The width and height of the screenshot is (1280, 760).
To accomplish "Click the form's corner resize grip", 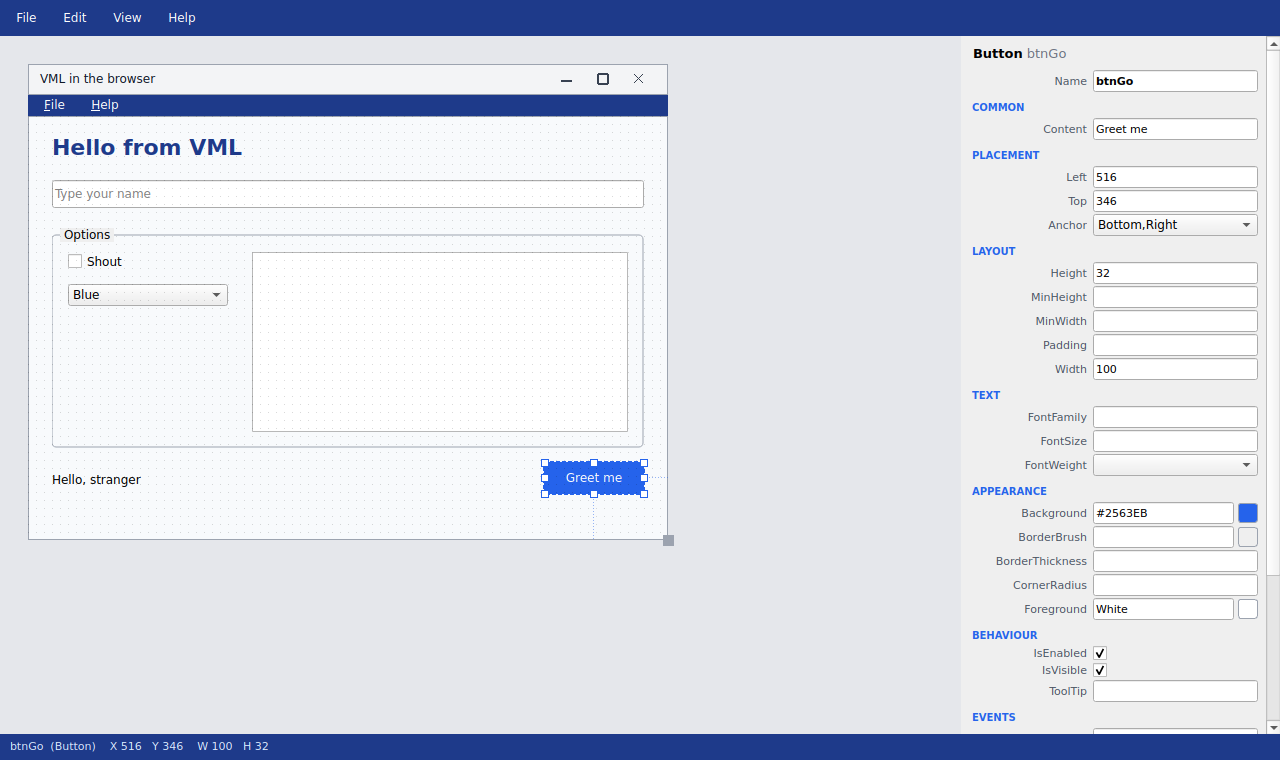I will (669, 541).
